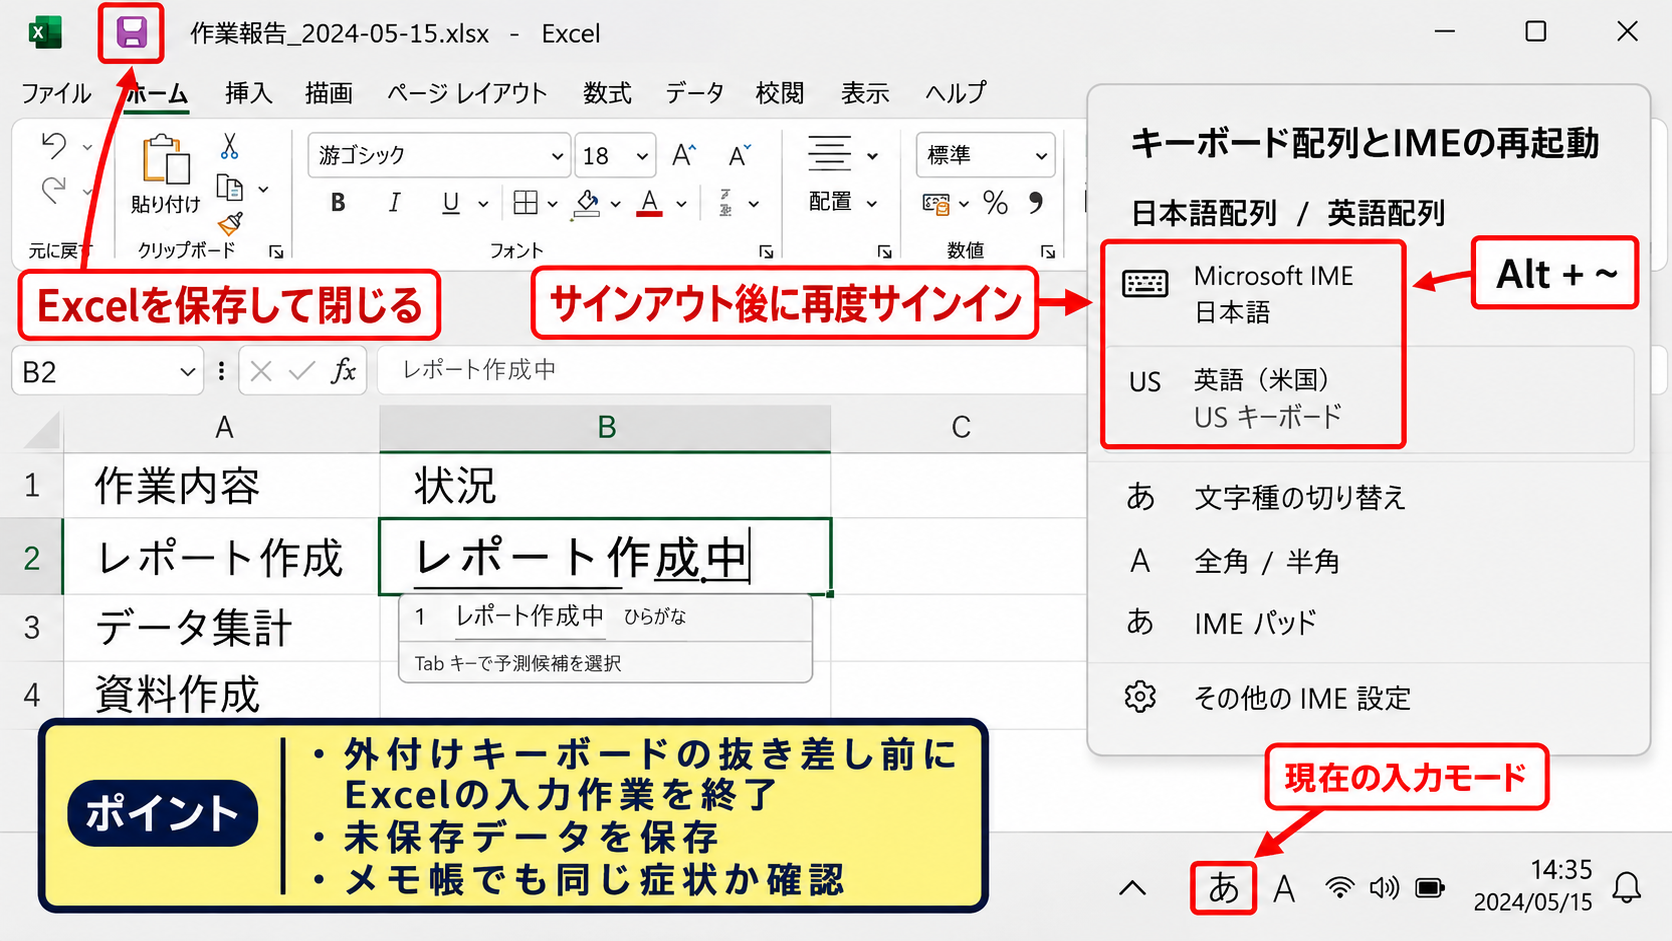The image size is (1672, 941).
Task: Click the Format Painter brush icon
Action: 230,224
